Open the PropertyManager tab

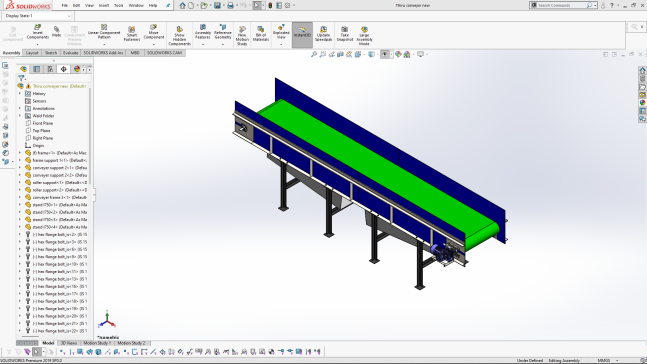click(x=37, y=69)
